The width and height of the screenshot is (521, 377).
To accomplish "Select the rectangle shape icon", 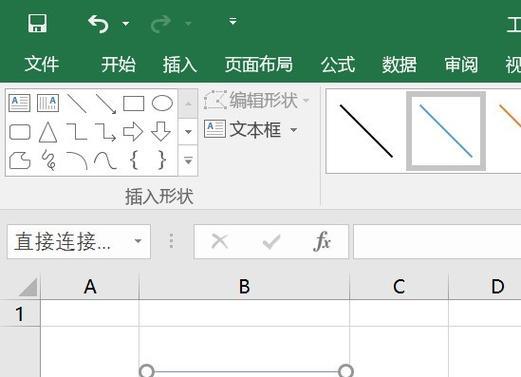I will (134, 103).
